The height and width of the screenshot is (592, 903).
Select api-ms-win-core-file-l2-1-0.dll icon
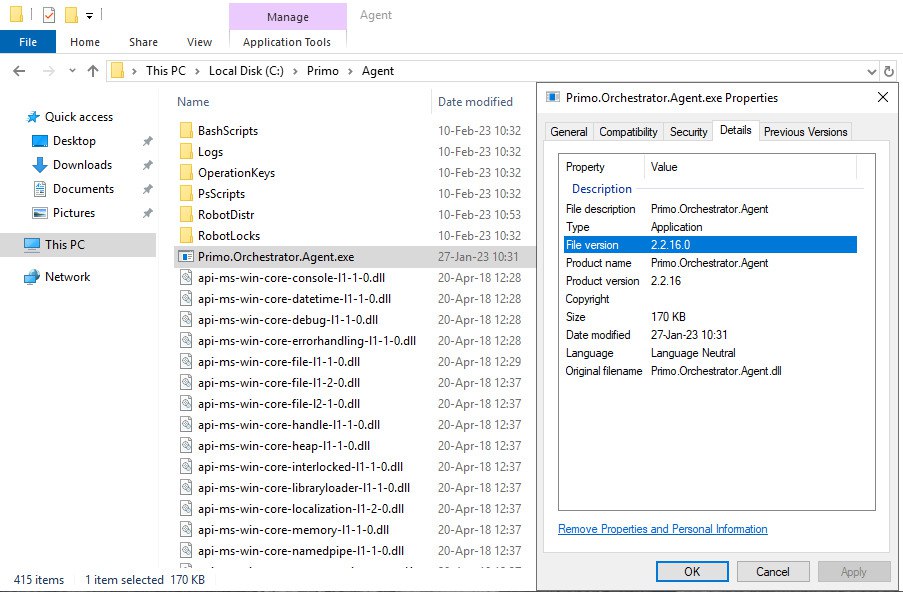pyautogui.click(x=186, y=404)
